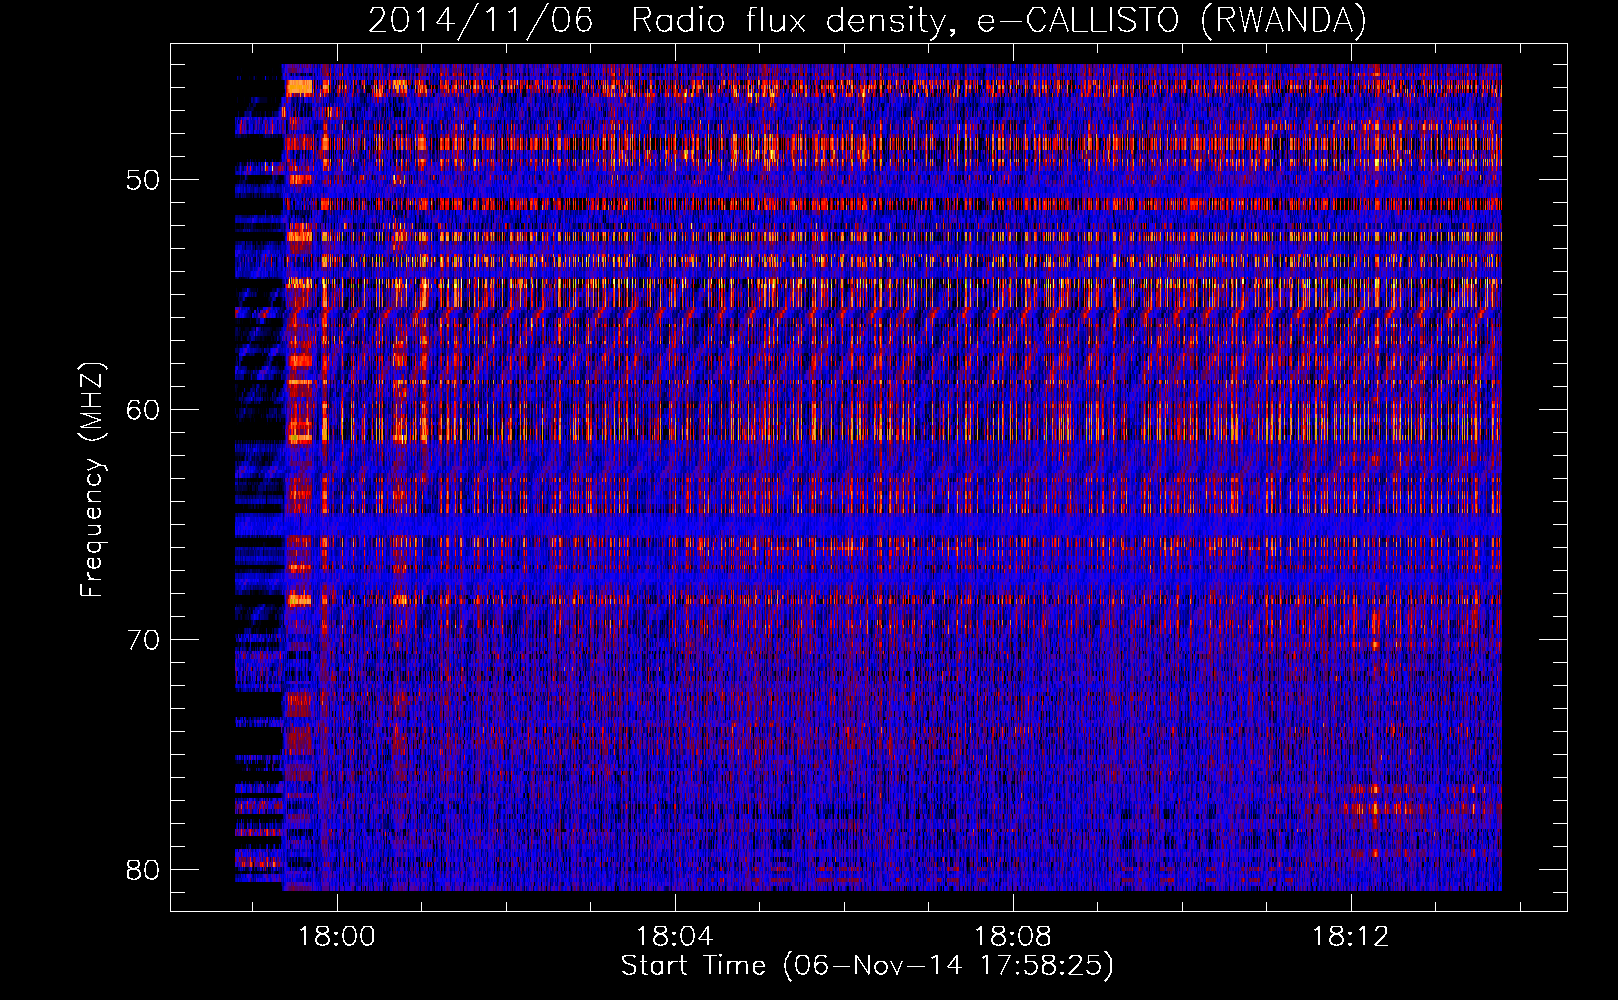Click the 18:00 time tick label
This screenshot has height=1000, width=1618.
tap(337, 936)
